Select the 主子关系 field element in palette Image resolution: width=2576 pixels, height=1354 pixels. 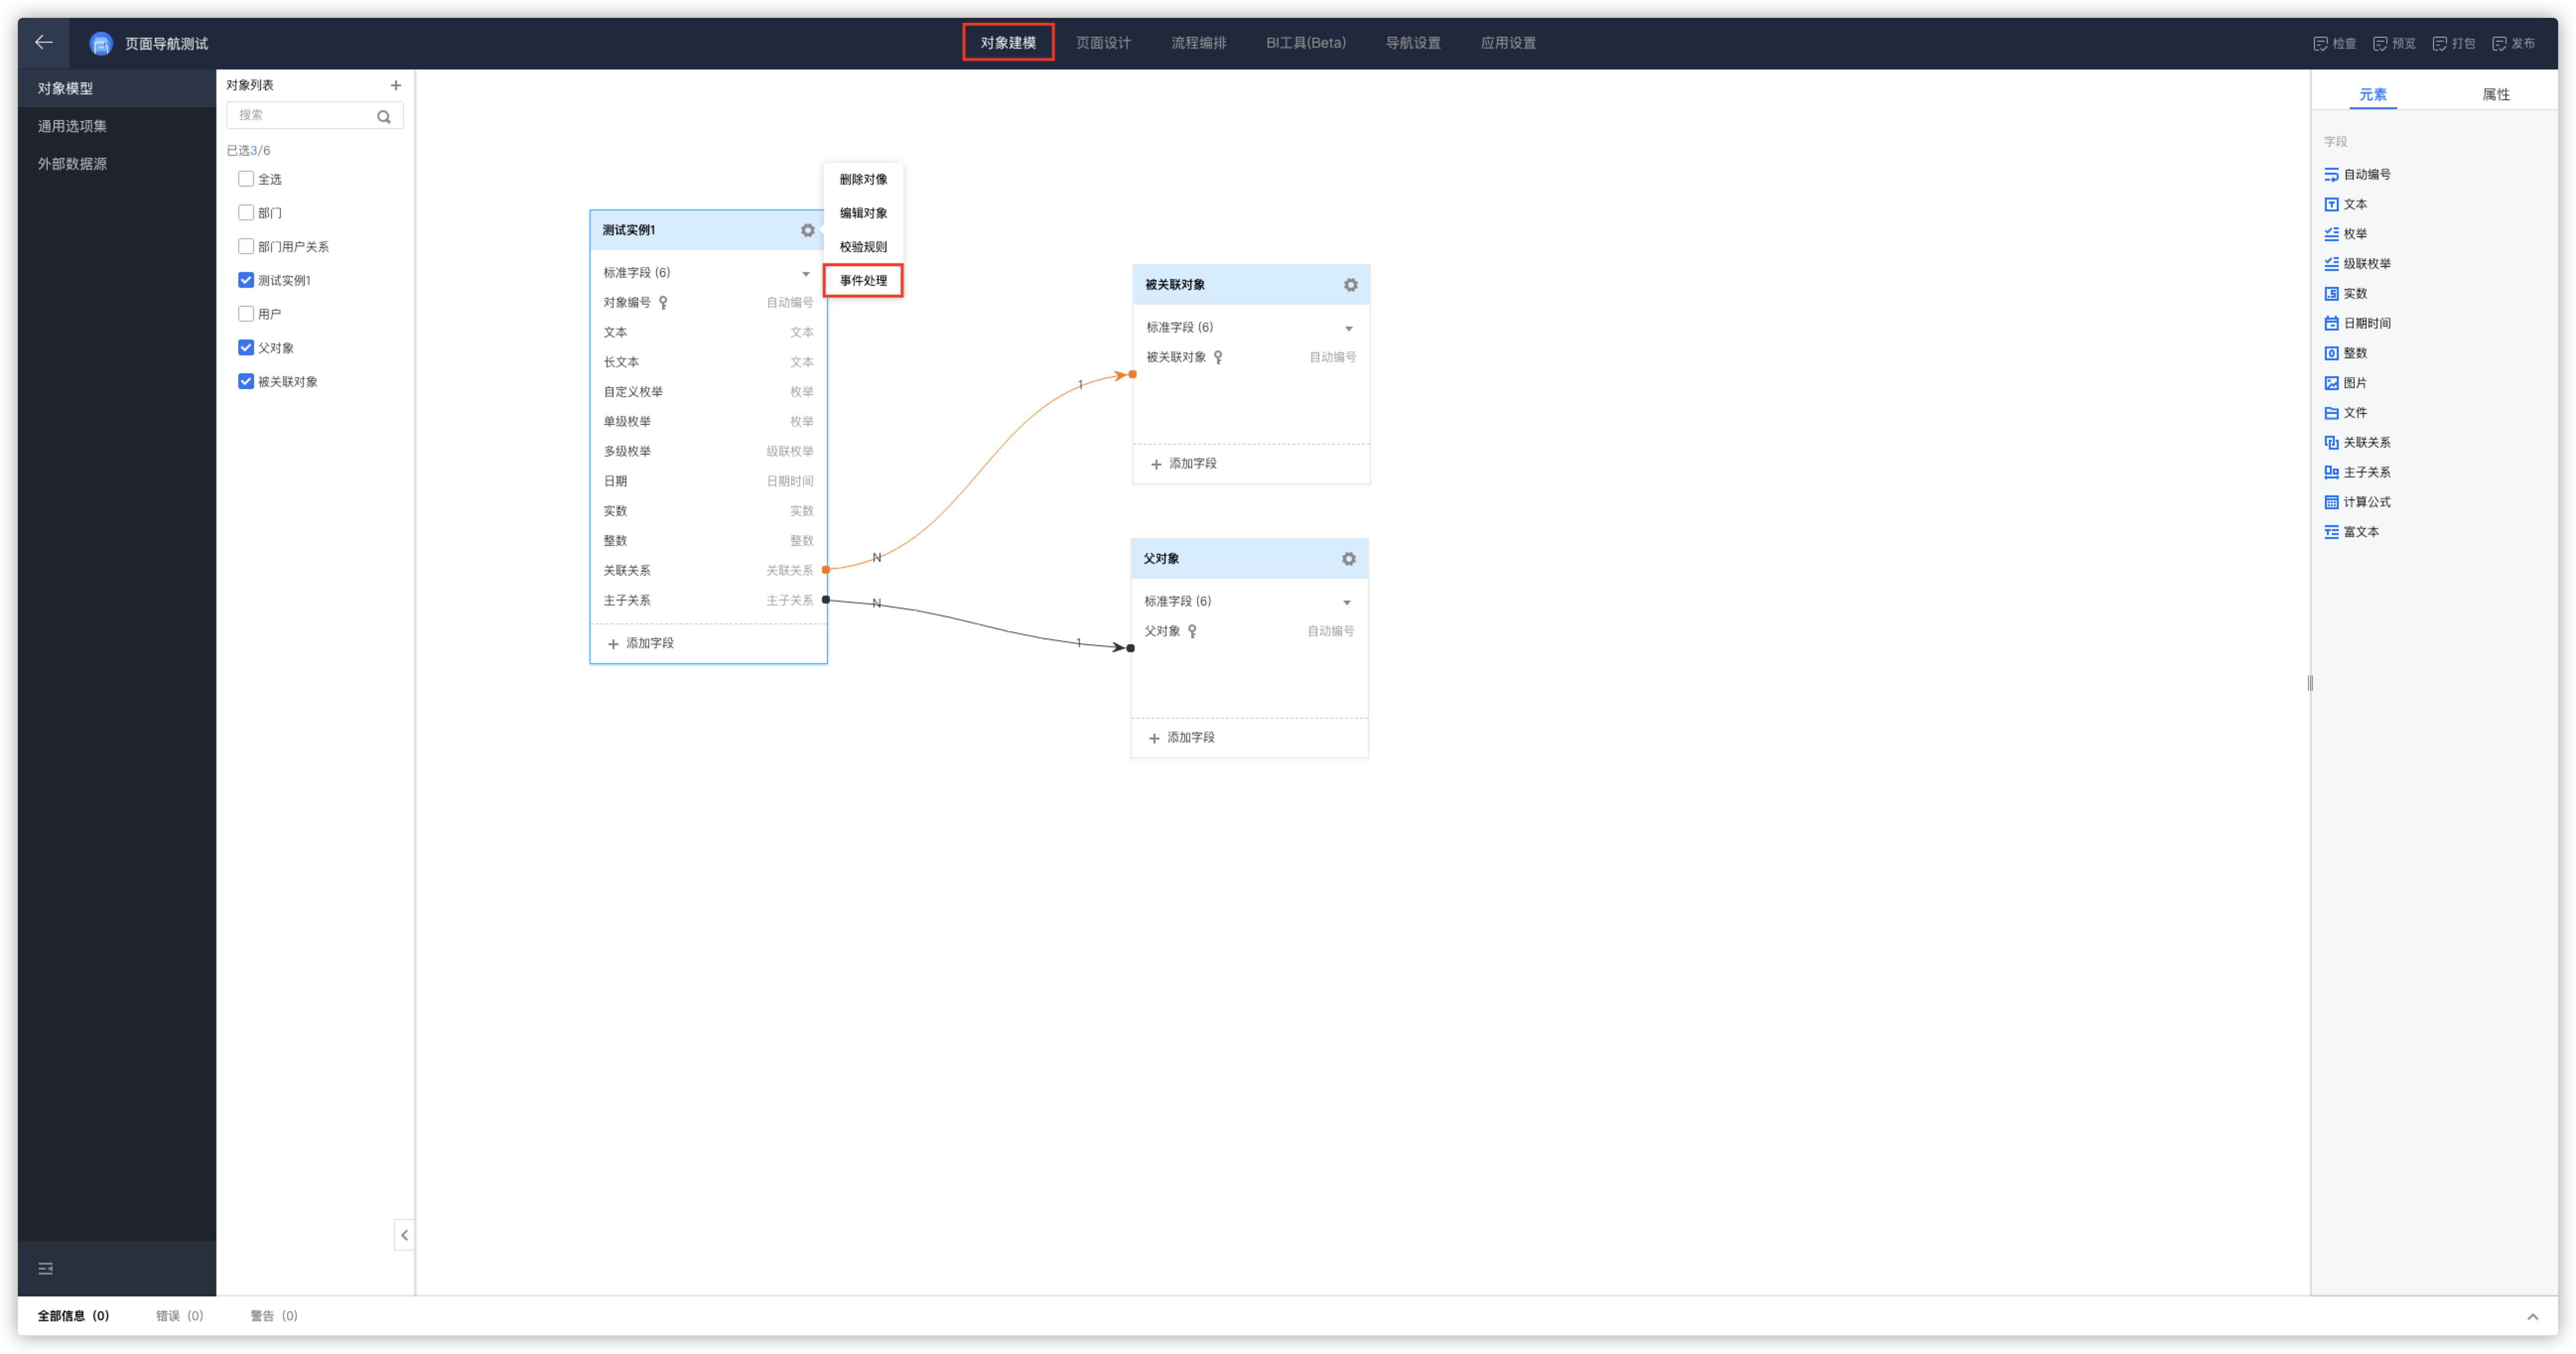[2358, 472]
